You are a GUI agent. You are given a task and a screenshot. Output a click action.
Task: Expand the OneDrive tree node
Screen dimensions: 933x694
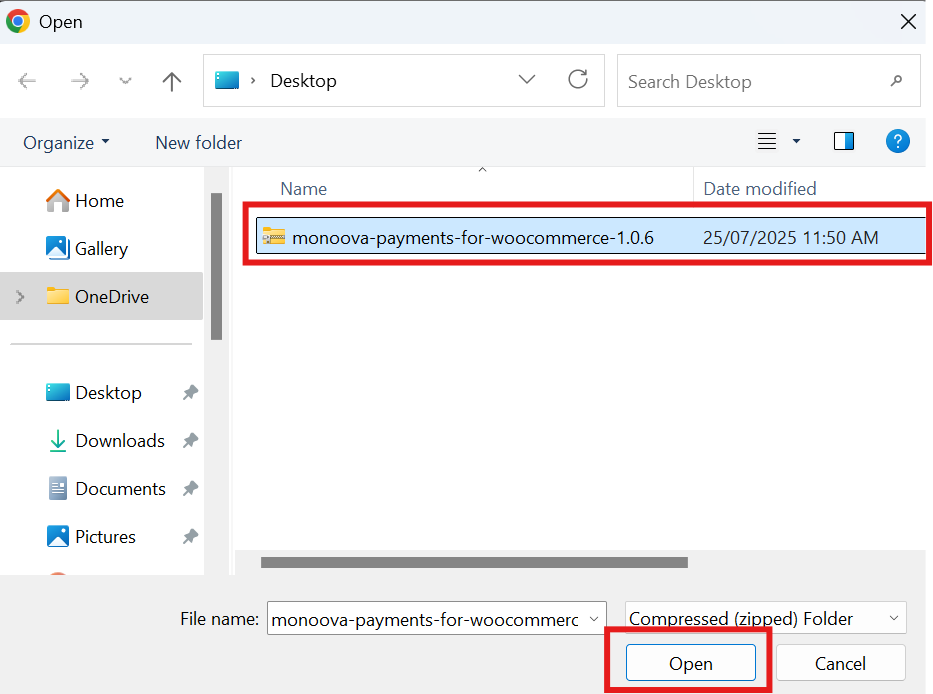point(20,296)
